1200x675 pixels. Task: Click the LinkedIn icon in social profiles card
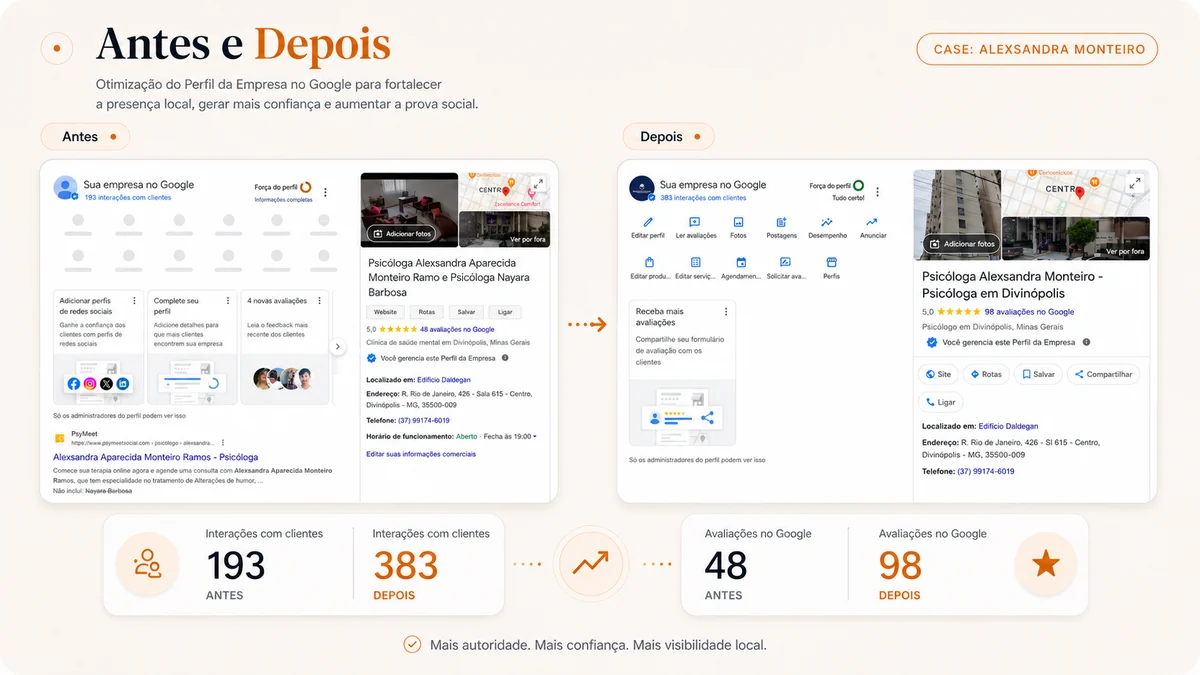pyautogui.click(x=123, y=384)
